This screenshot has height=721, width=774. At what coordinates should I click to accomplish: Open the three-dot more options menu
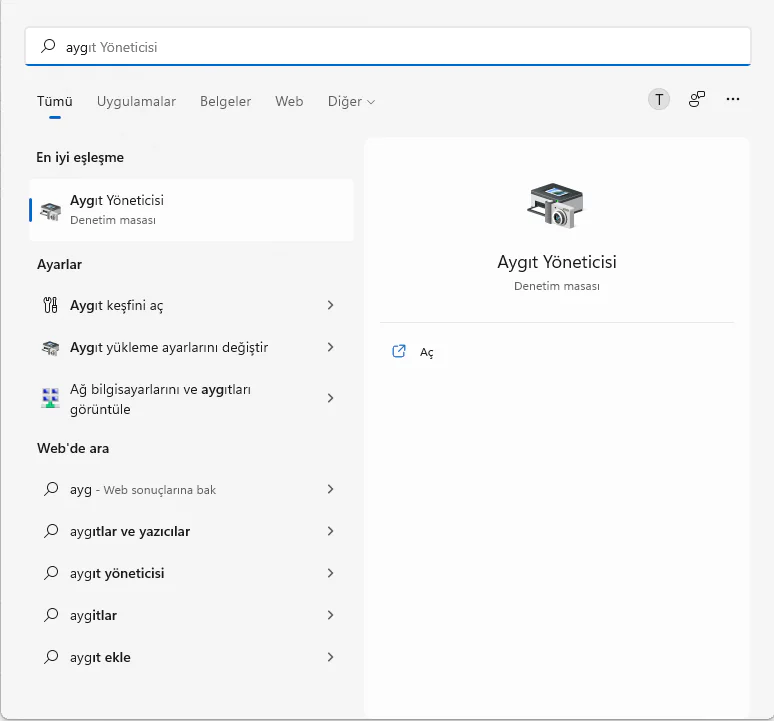(x=733, y=99)
